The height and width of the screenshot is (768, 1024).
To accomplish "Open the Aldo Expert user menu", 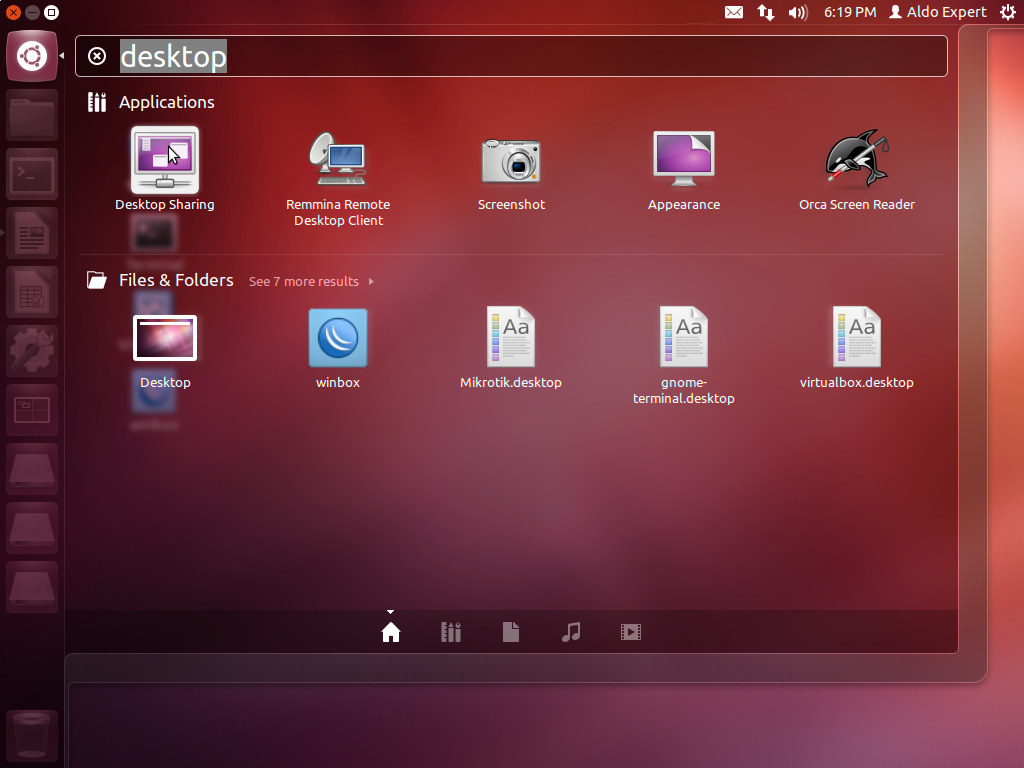I will (938, 12).
